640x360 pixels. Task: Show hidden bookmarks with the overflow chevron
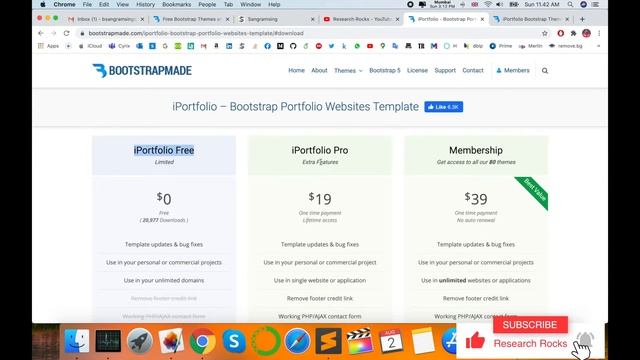coord(598,46)
